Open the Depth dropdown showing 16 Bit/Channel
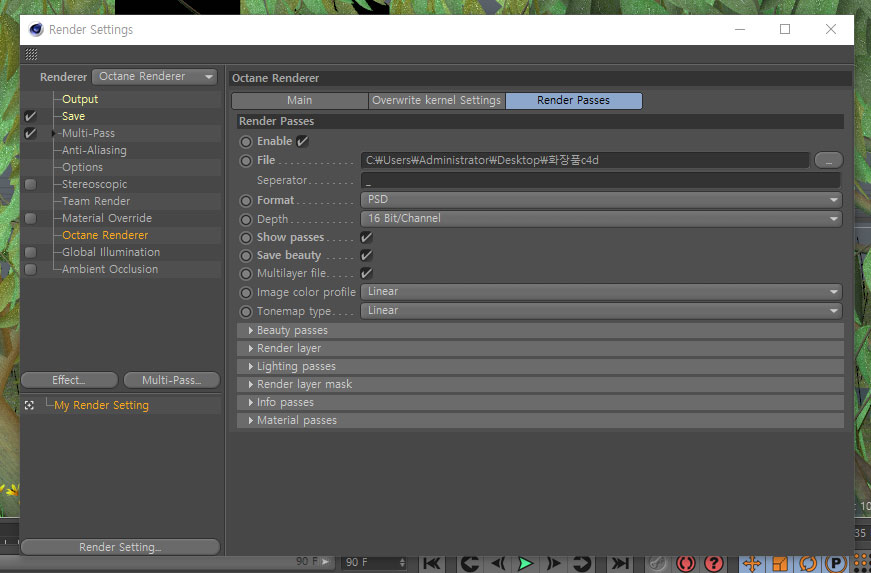871x573 pixels. point(601,219)
